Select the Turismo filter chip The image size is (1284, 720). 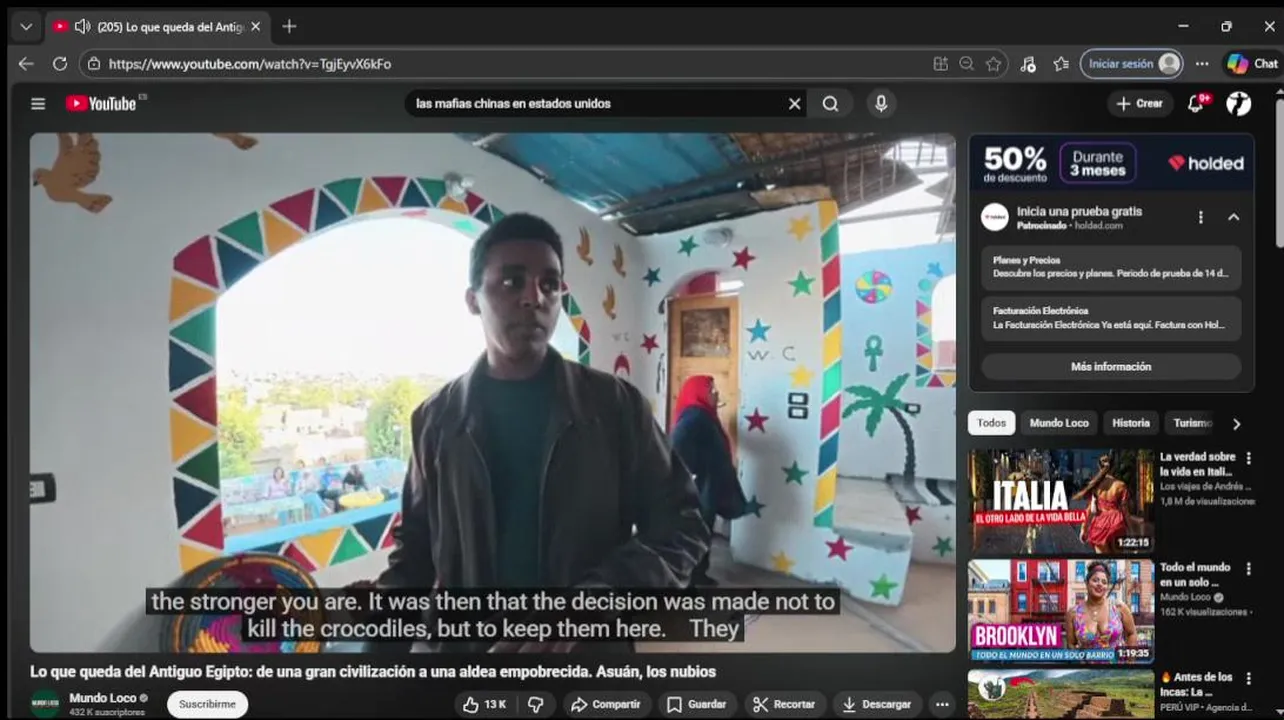(x=1192, y=423)
